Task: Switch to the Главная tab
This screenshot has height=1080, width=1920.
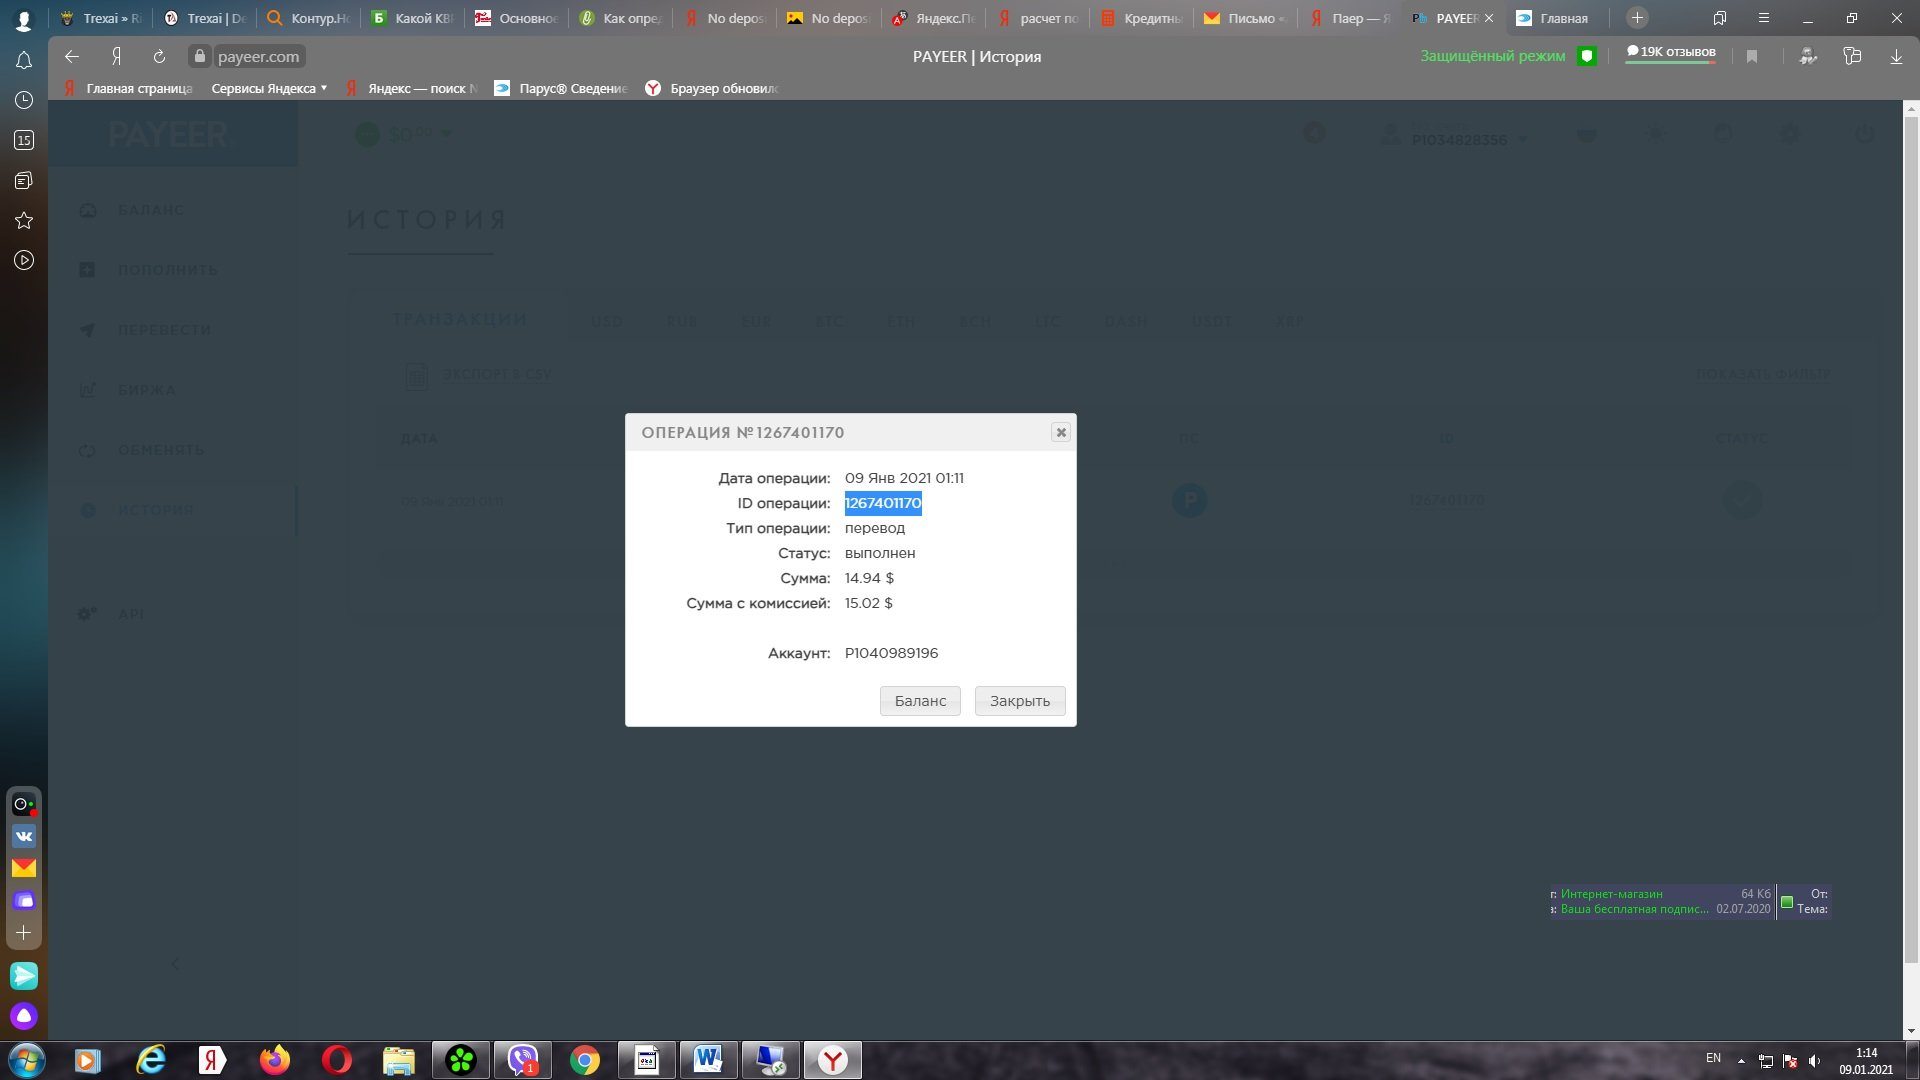Action: [1554, 18]
